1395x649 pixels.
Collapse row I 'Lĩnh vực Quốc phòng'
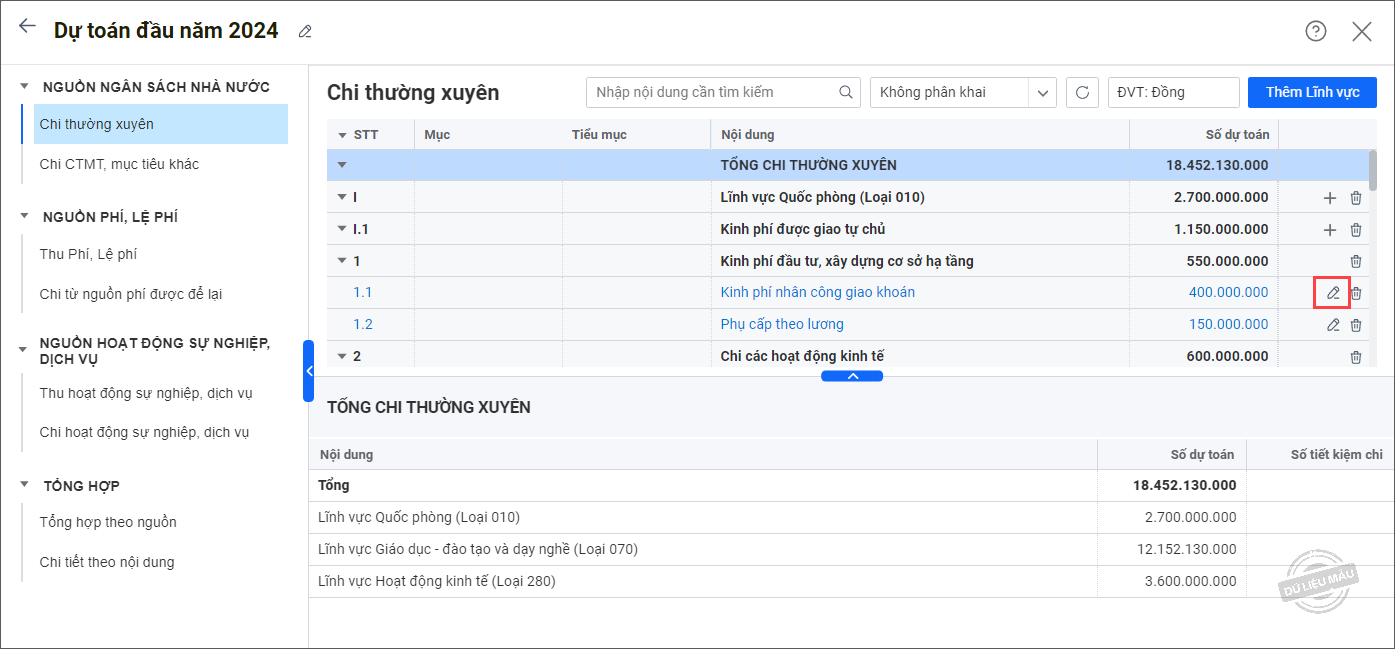coord(342,198)
